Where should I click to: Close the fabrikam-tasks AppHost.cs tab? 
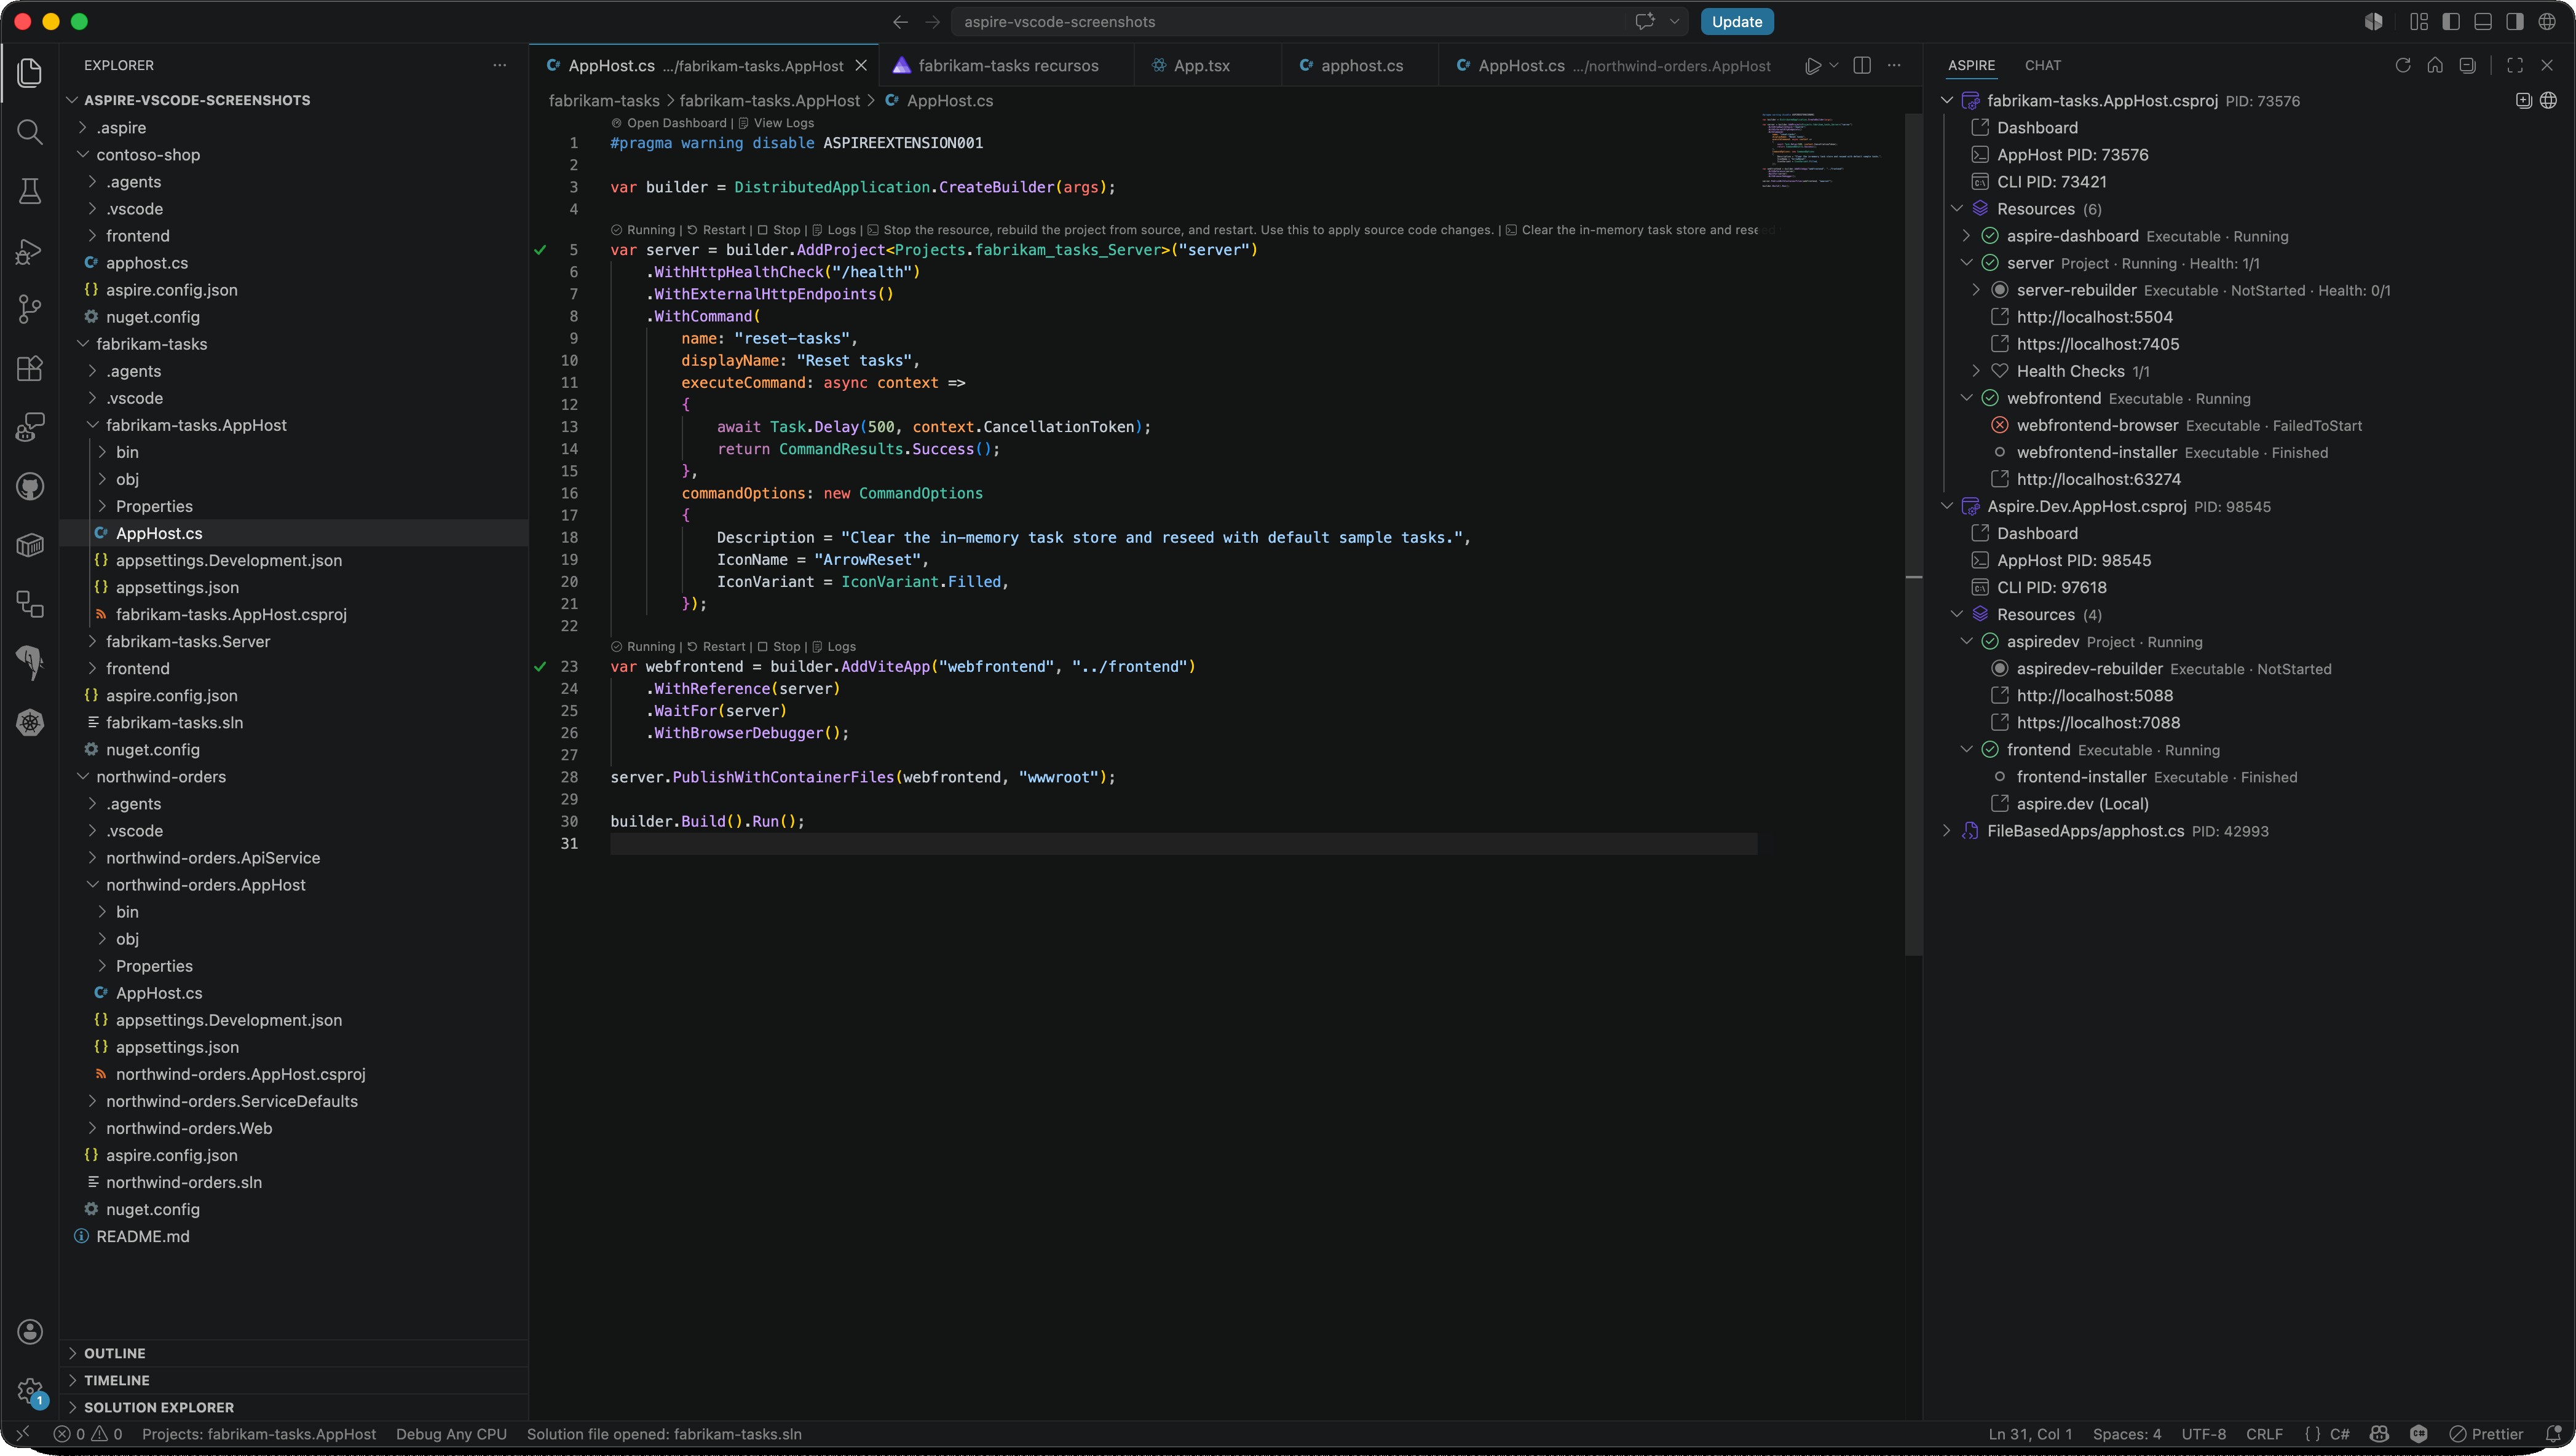tap(861, 66)
